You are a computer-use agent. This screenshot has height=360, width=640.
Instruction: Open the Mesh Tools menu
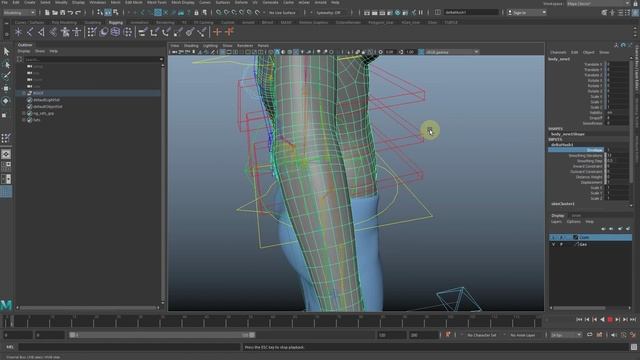pos(157,2)
